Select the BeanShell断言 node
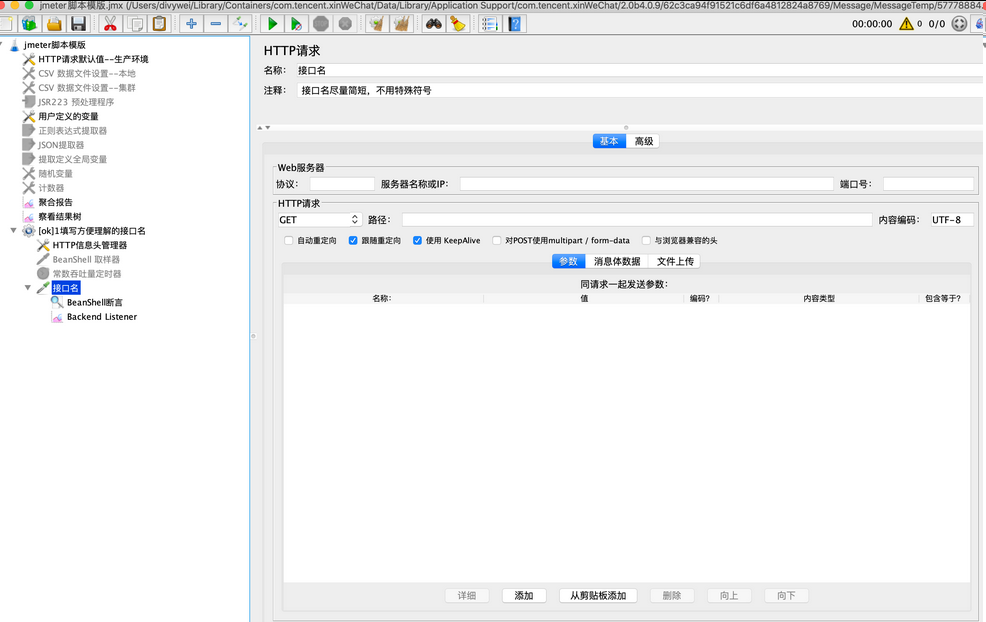Image resolution: width=986 pixels, height=622 pixels. click(x=95, y=303)
